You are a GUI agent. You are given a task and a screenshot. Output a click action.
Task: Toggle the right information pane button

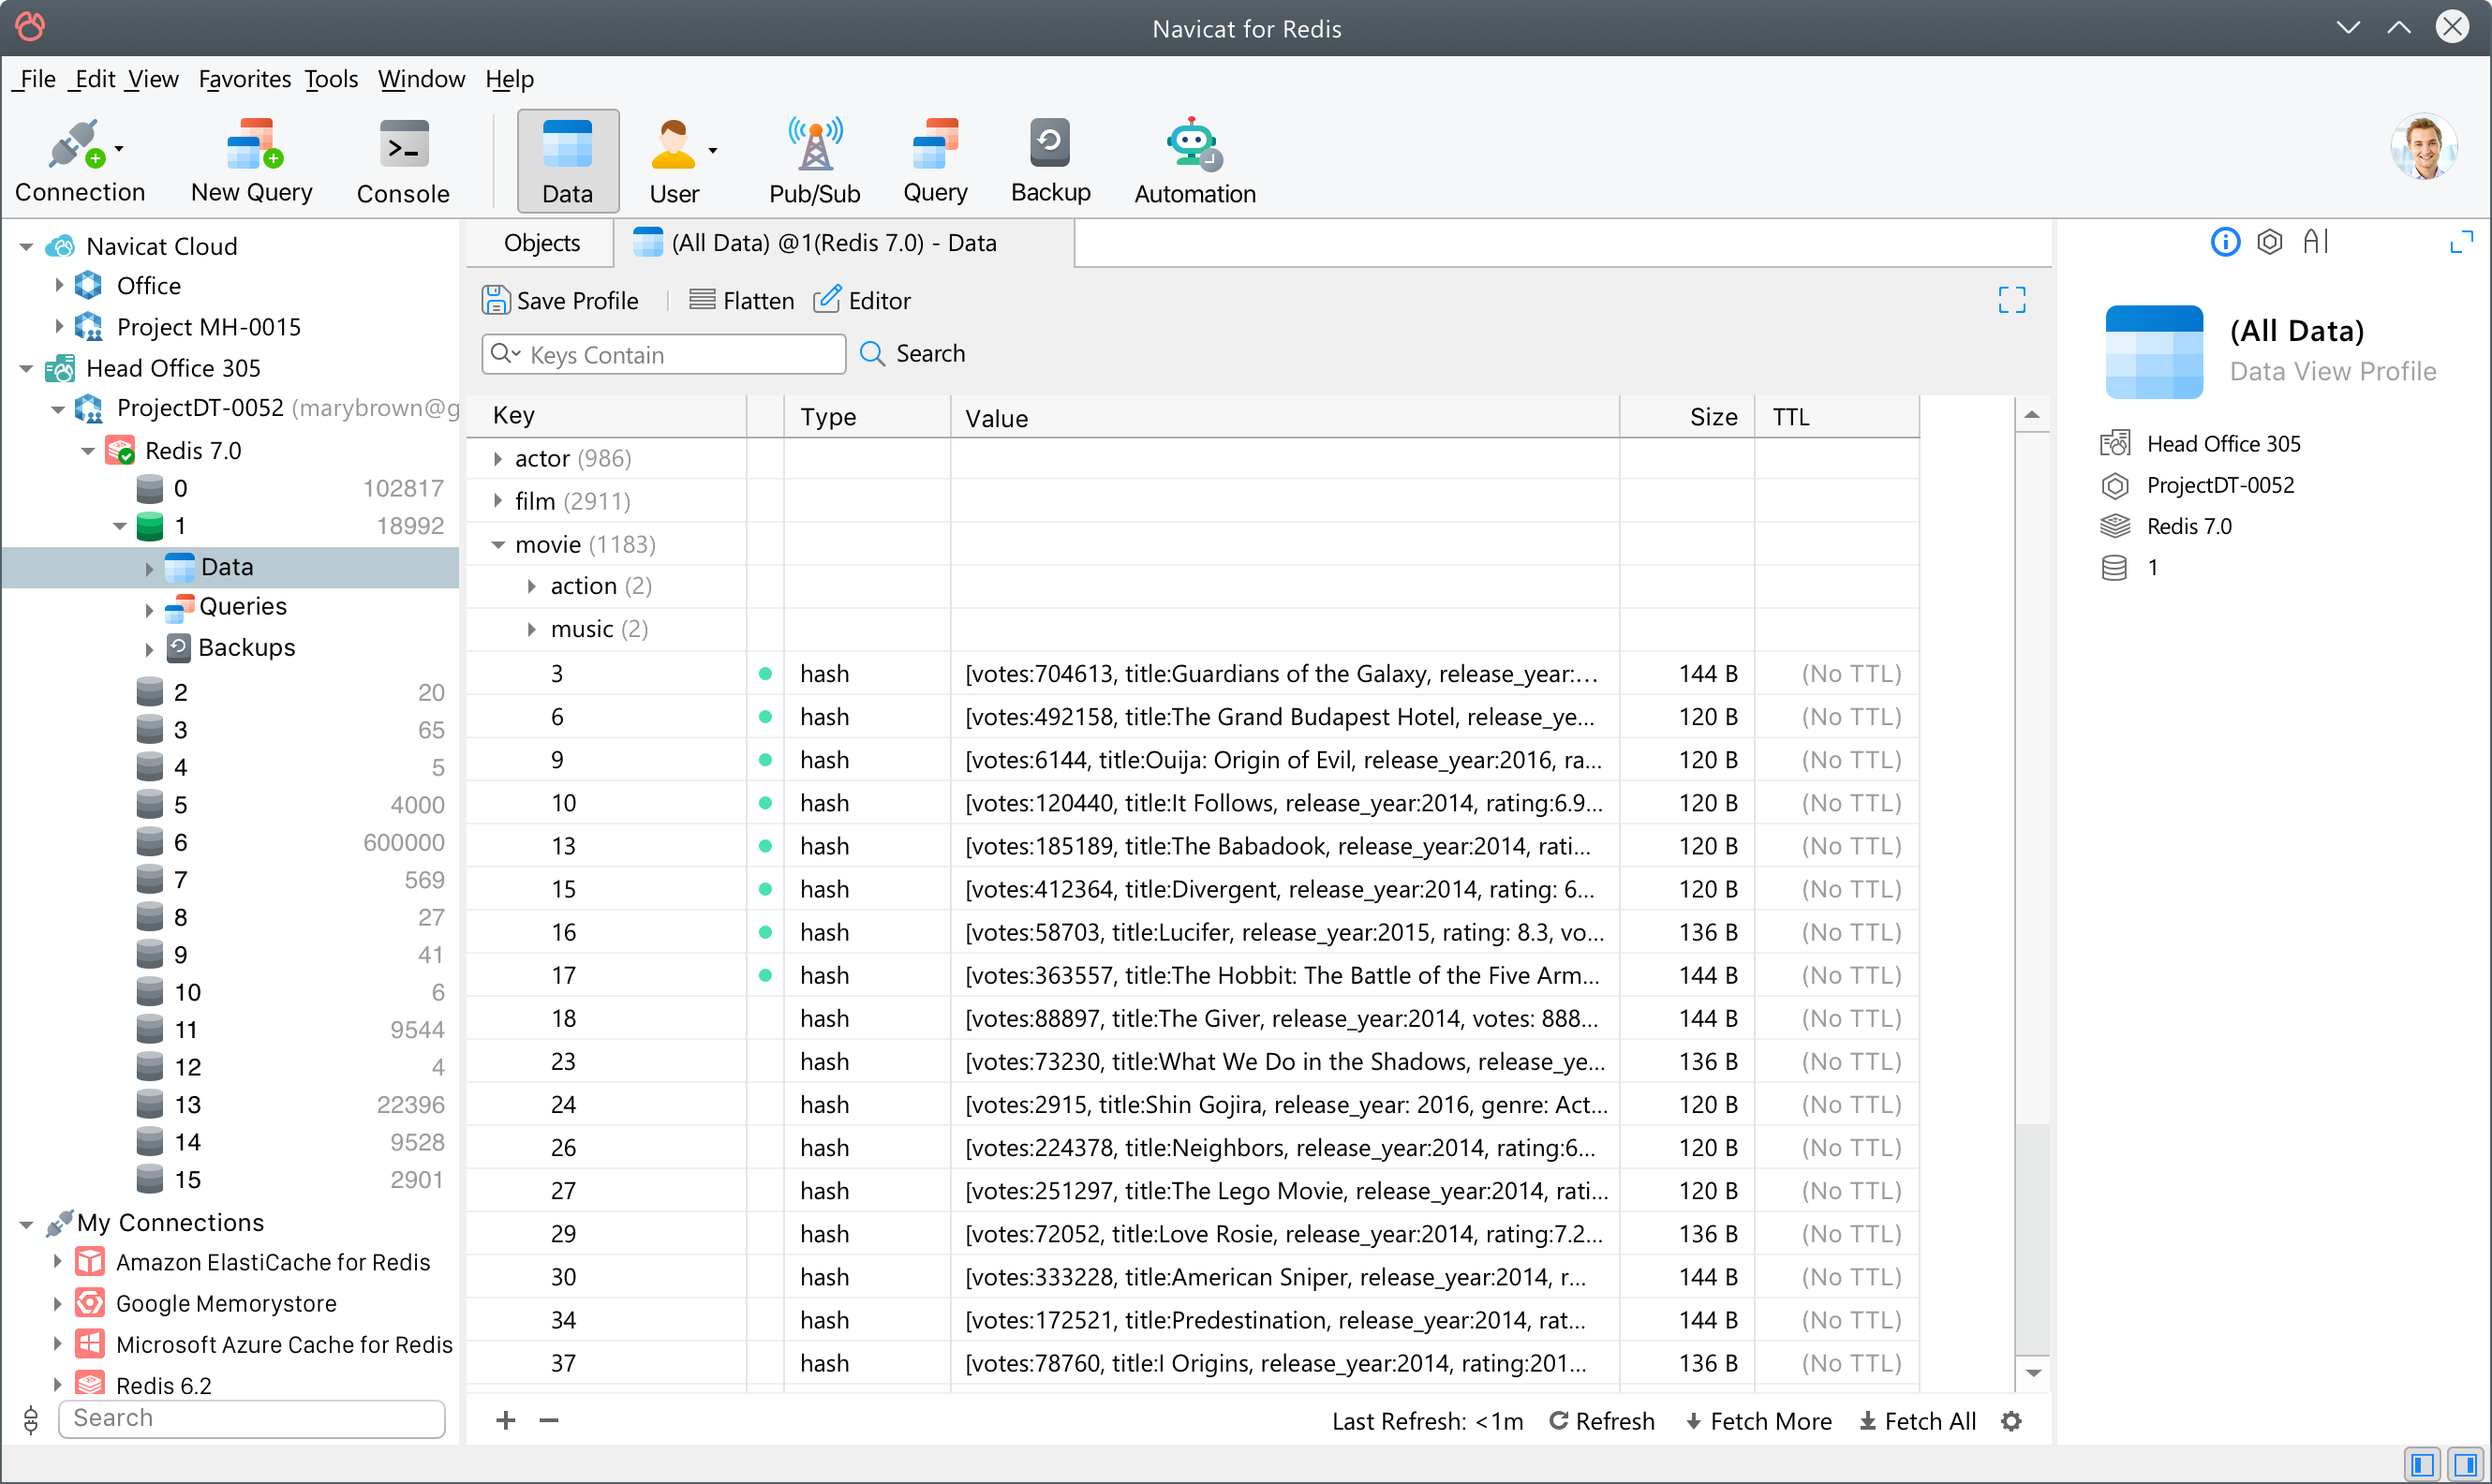(x=2466, y=1465)
